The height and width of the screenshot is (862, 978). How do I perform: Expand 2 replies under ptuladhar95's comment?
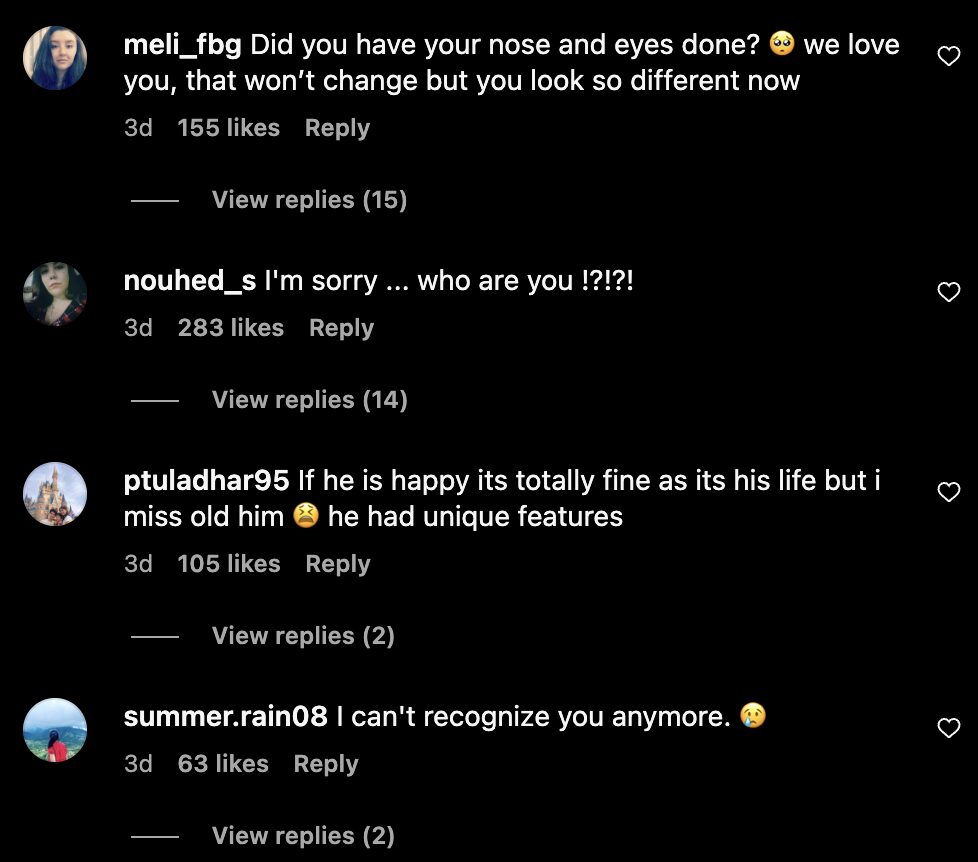coord(303,636)
